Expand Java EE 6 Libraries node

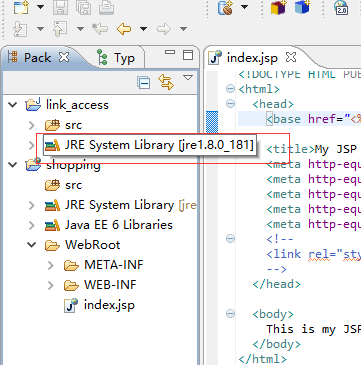pos(32,225)
